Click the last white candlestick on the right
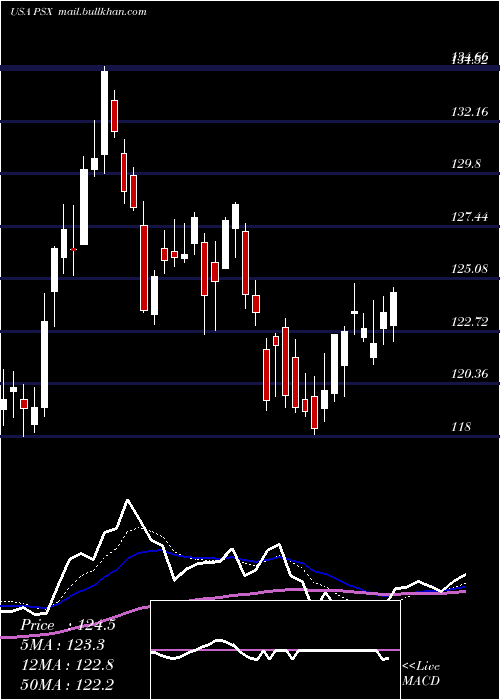Screen dimensions: 500x700 point(393,309)
